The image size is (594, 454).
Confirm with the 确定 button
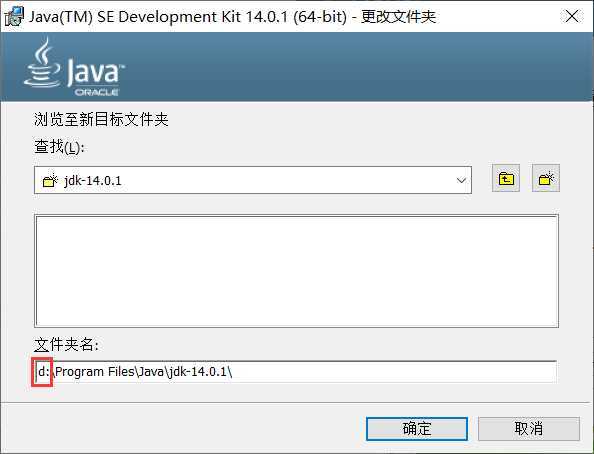coord(417,429)
